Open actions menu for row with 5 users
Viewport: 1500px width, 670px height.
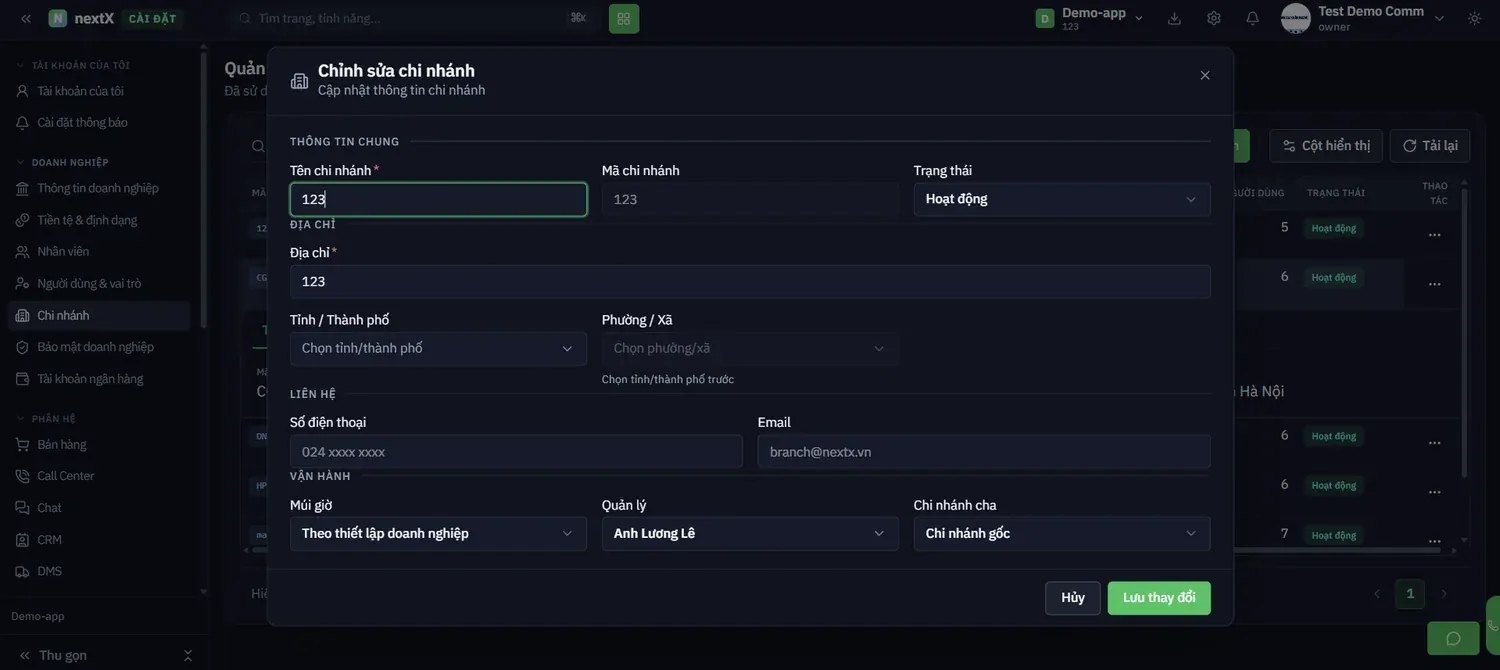tap(1434, 234)
